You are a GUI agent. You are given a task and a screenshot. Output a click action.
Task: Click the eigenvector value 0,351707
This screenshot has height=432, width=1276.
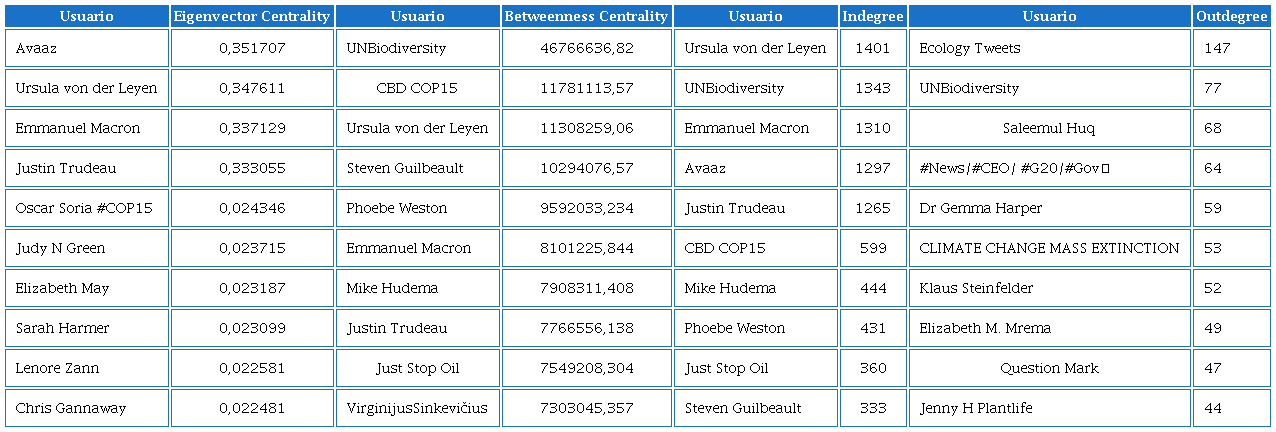[x=252, y=48]
